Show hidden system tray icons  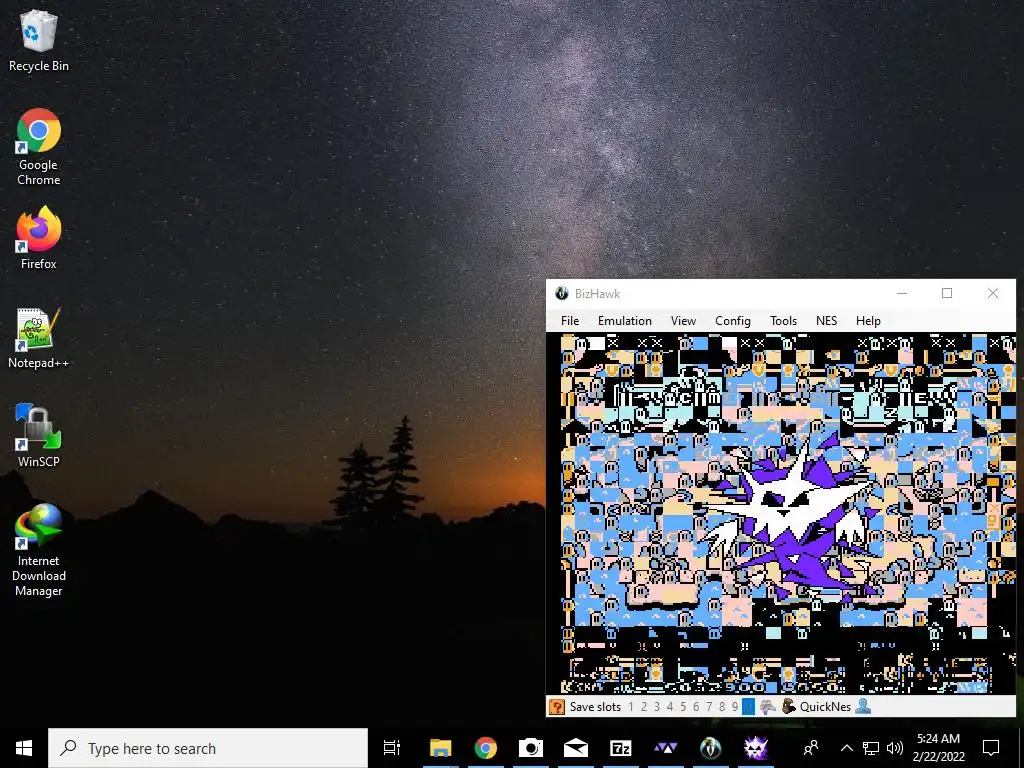point(846,748)
